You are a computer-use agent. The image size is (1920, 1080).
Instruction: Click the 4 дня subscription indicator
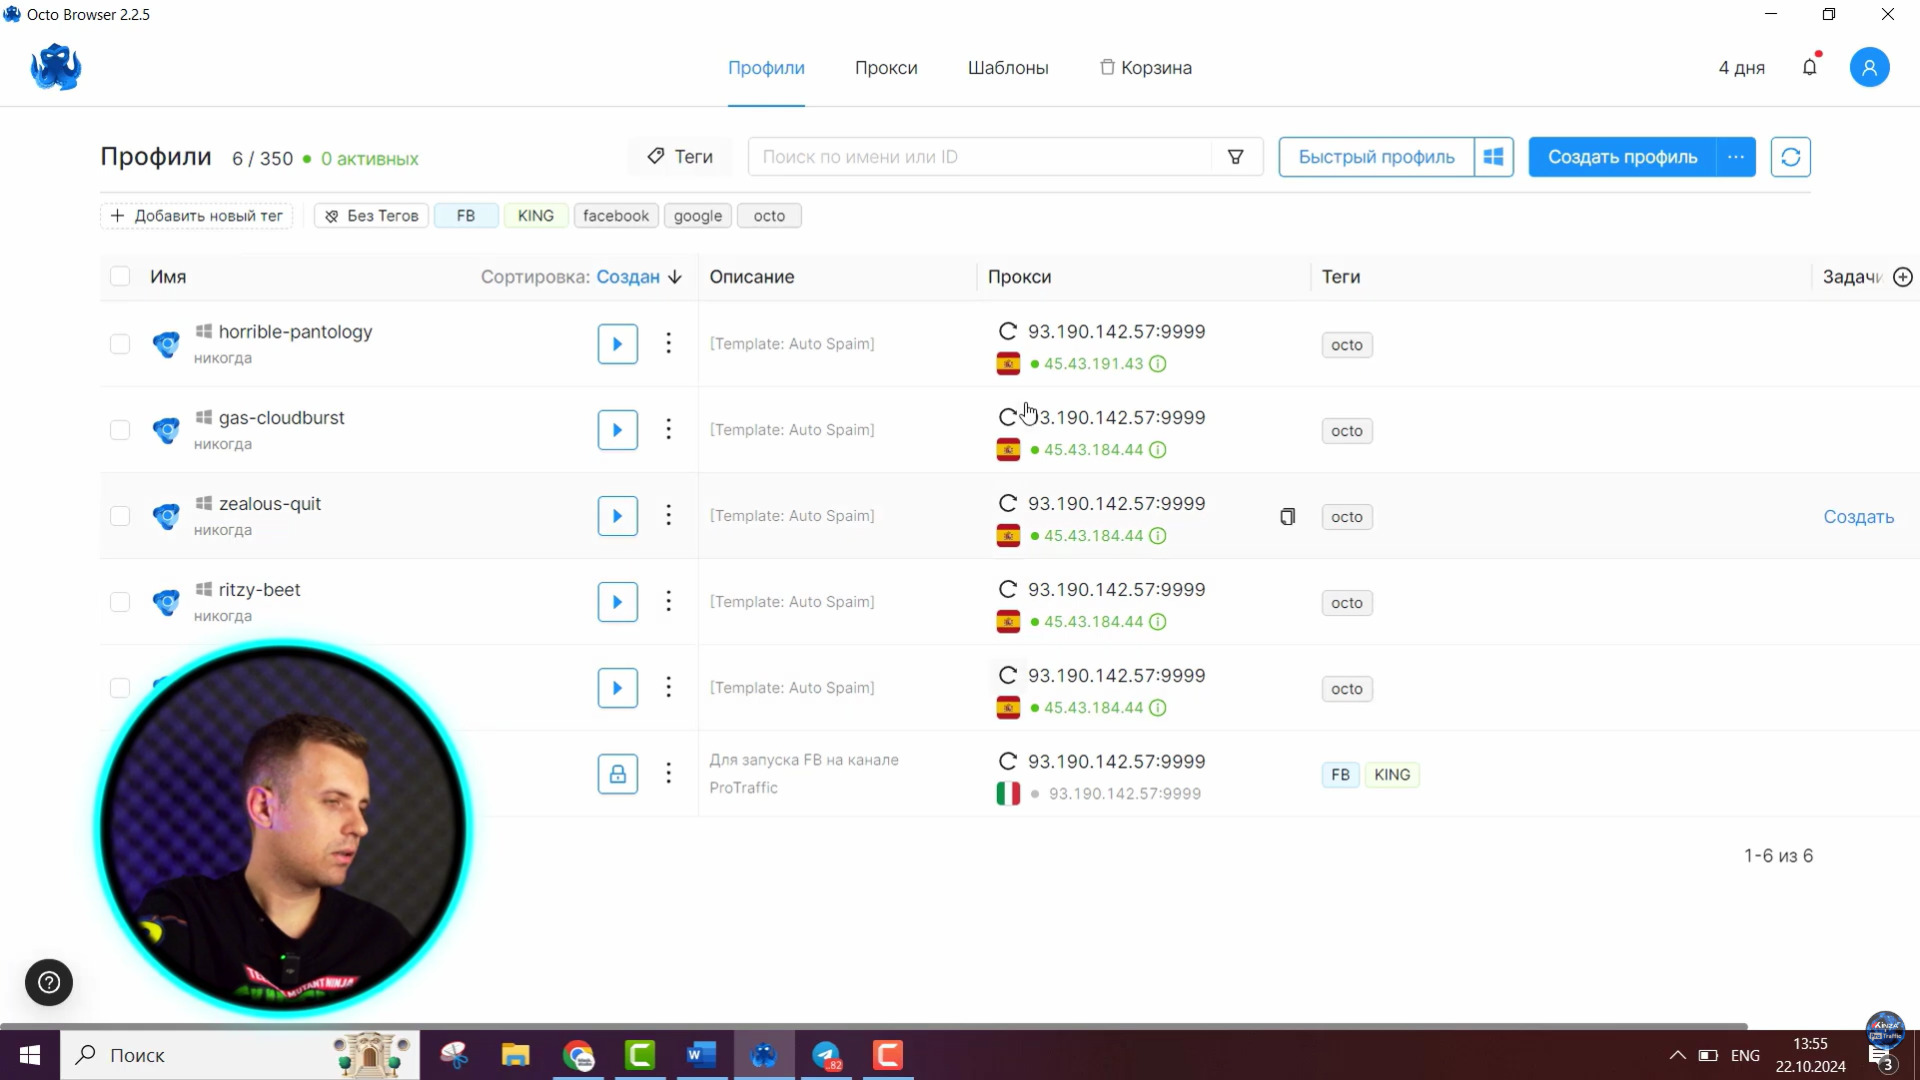point(1741,68)
